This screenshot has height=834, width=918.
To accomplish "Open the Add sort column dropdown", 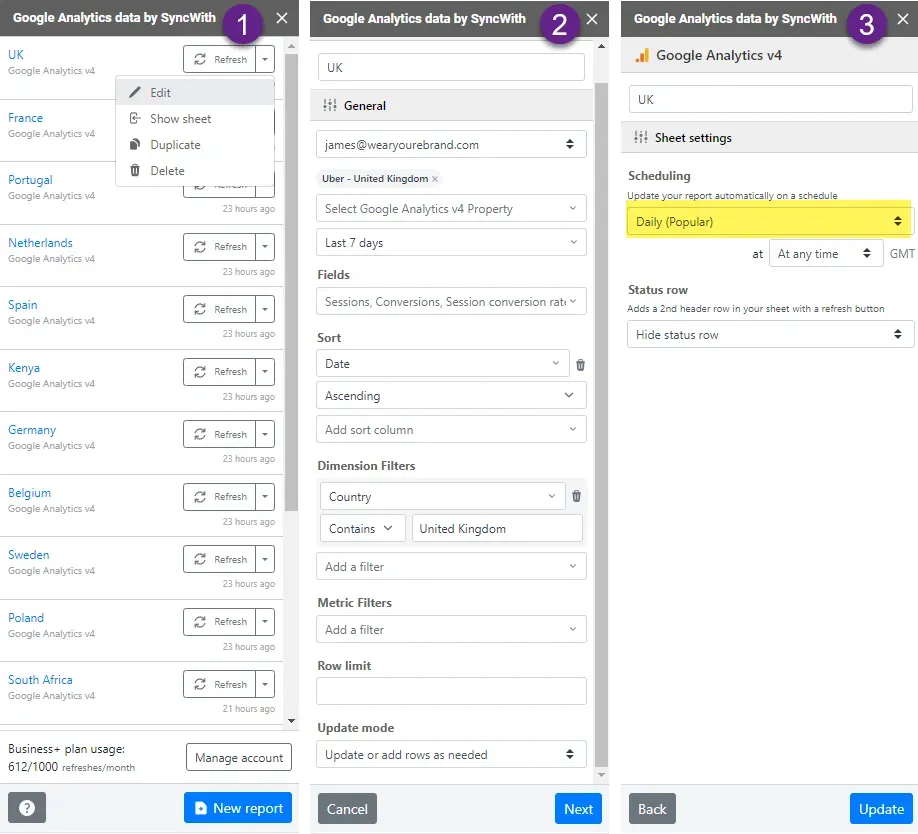I will point(451,430).
